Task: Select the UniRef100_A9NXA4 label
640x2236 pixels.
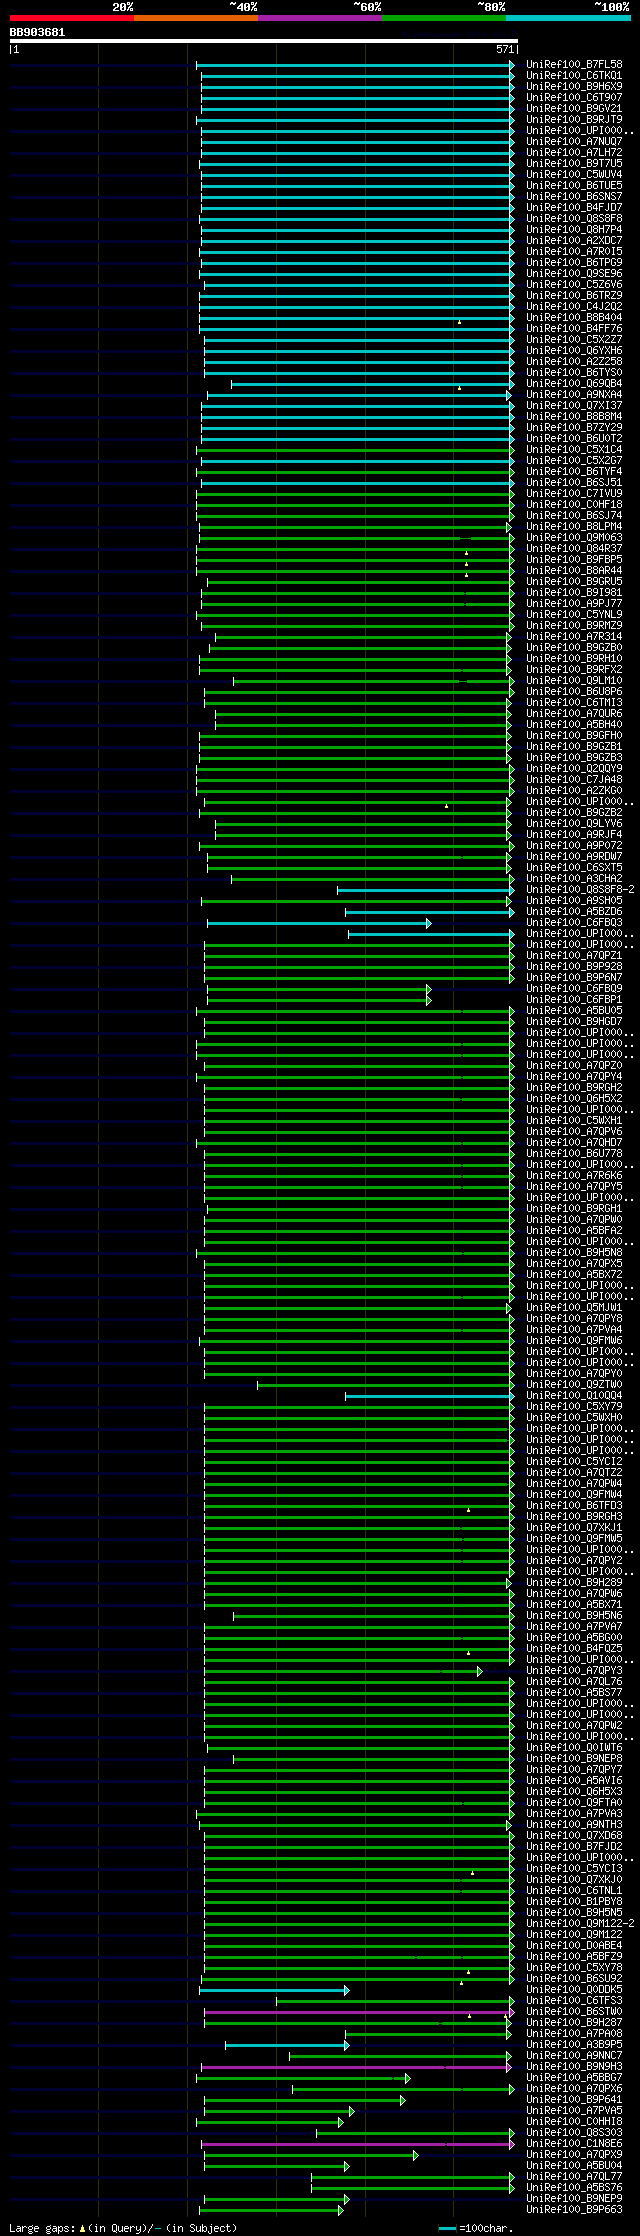Action: click(x=574, y=395)
